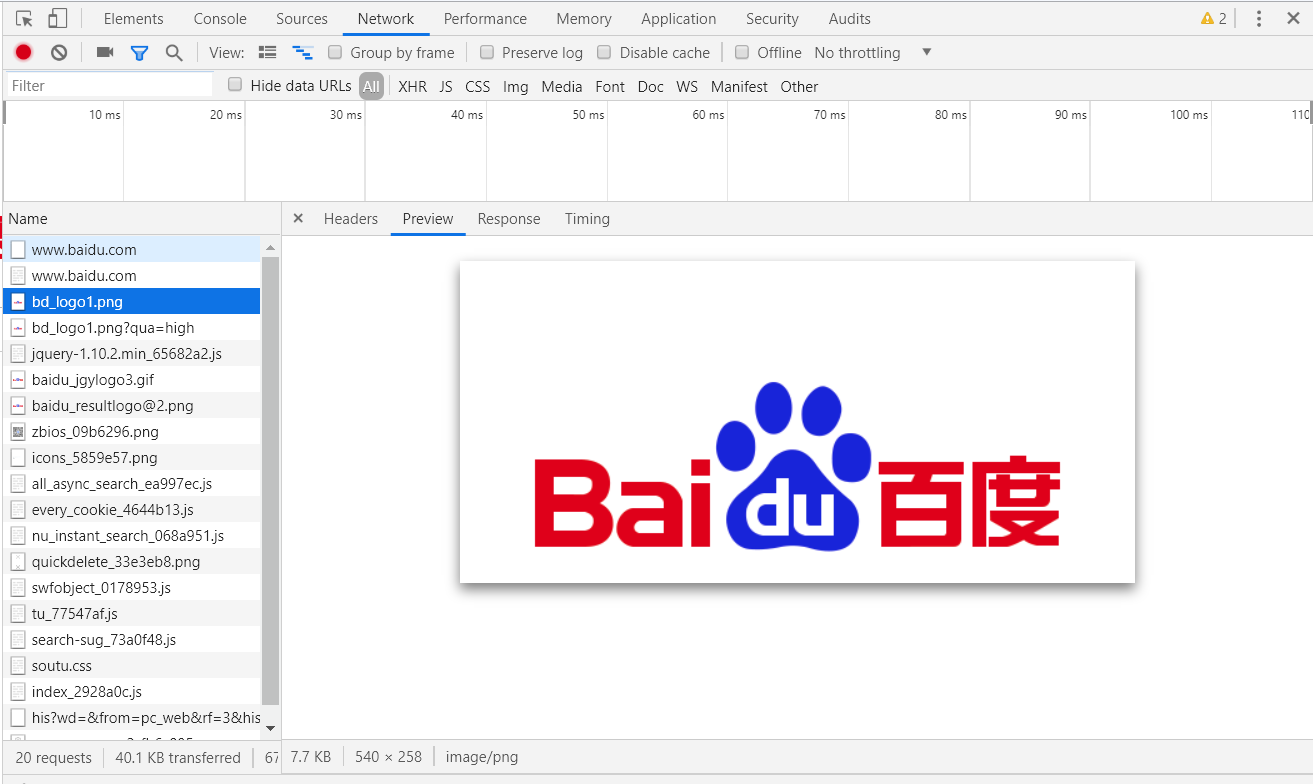Open the Application tab
Screen dimensions: 1313x784
(x=678, y=18)
